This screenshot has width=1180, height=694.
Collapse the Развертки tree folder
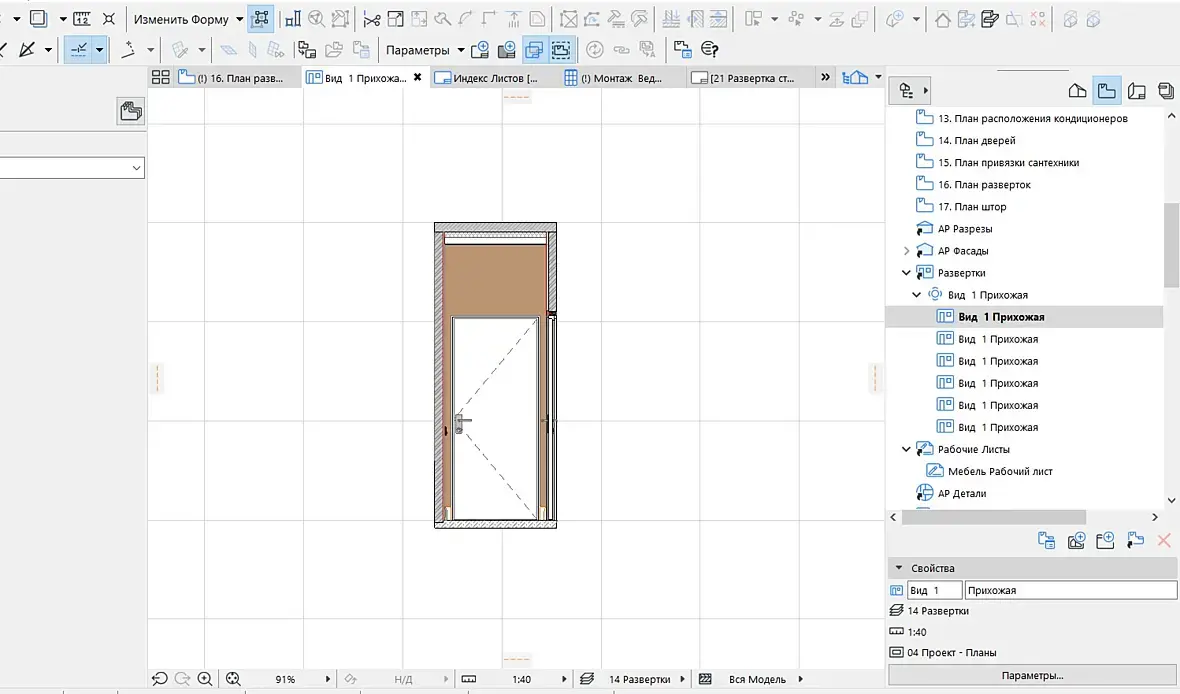pyautogui.click(x=907, y=273)
